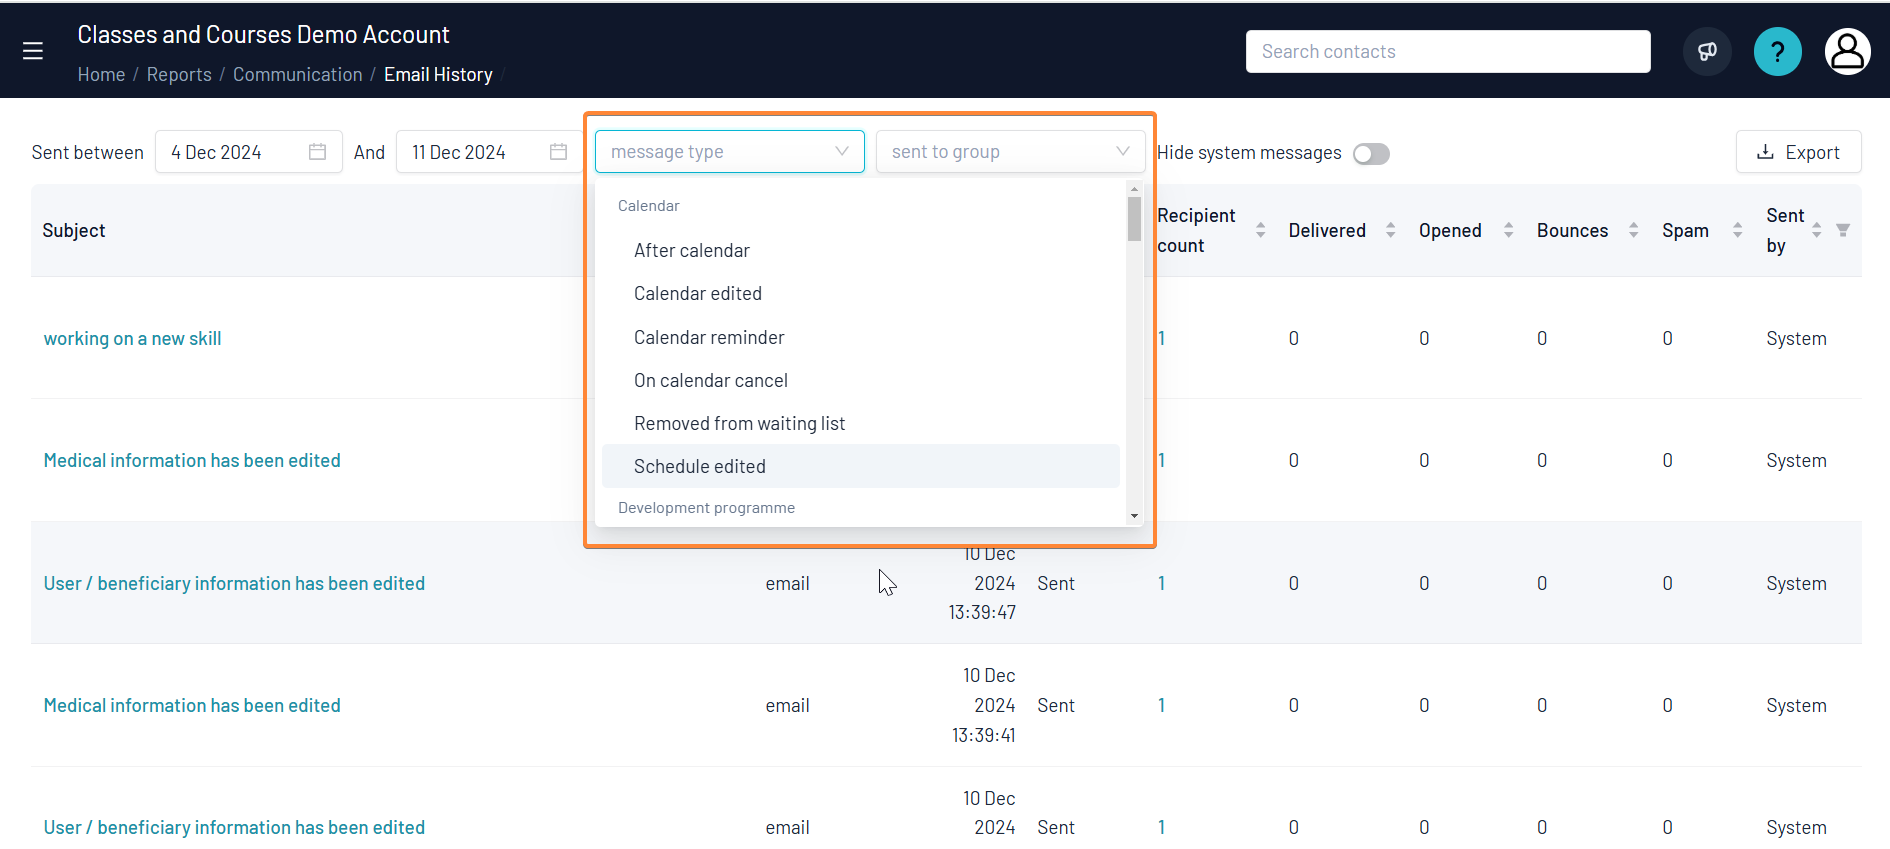1890x849 pixels.
Task: Click the Export button
Action: pos(1798,152)
